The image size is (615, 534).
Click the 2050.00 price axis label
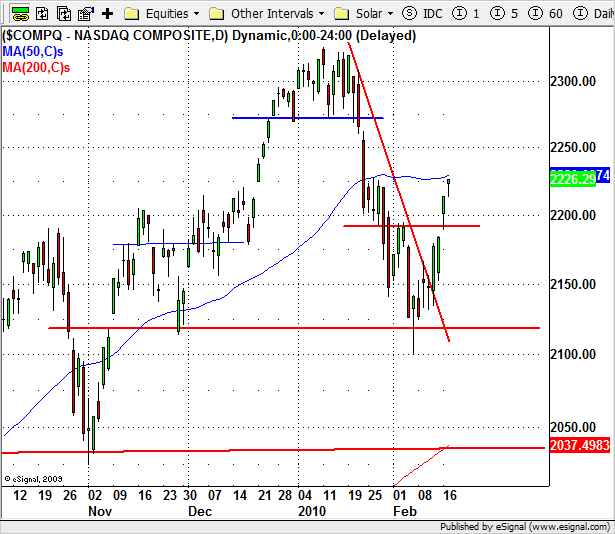click(573, 427)
